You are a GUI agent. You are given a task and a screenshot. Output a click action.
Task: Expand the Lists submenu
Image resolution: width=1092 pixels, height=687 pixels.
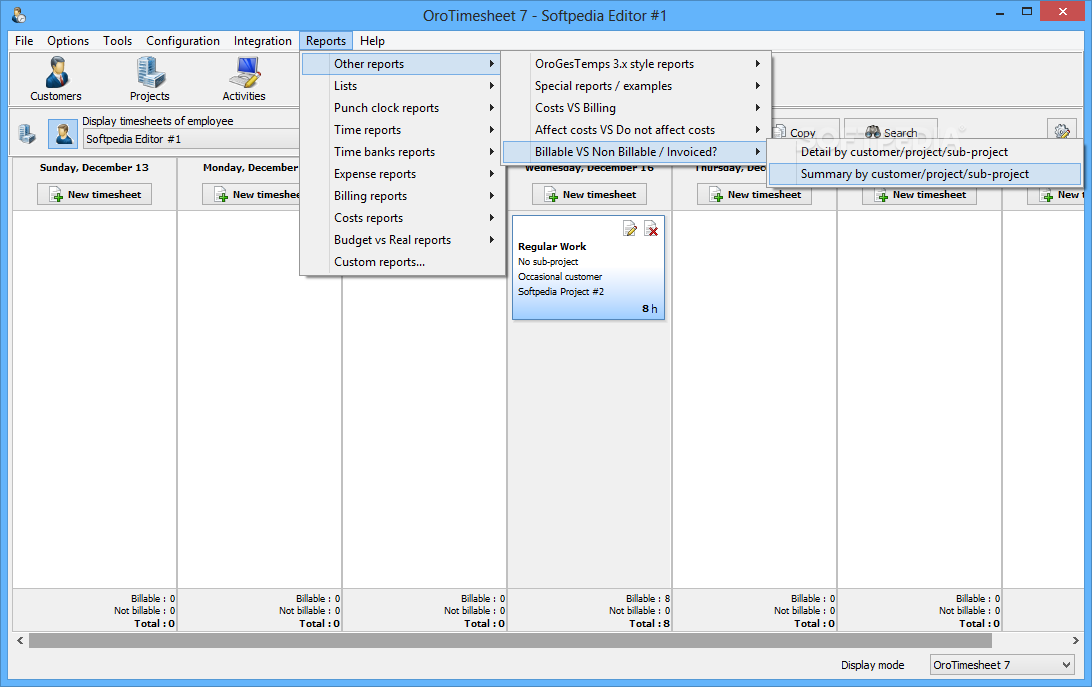(x=403, y=86)
